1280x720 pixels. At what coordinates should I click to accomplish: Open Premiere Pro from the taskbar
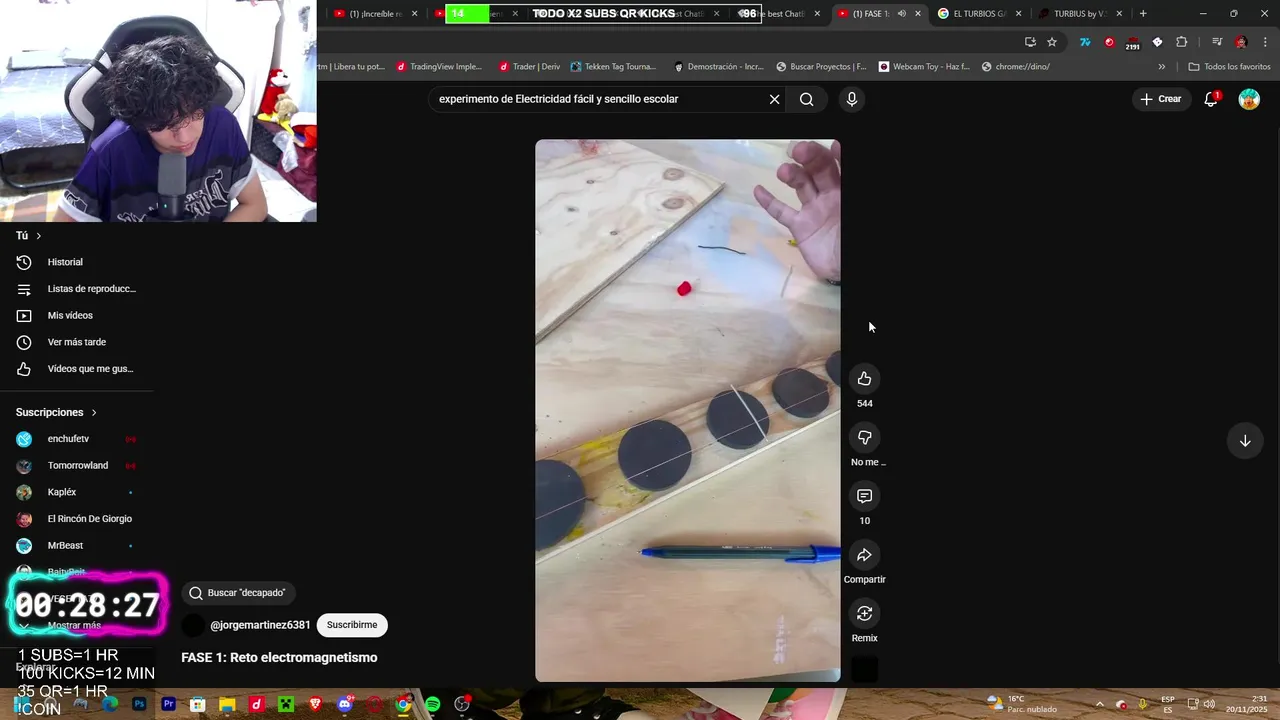click(x=169, y=705)
